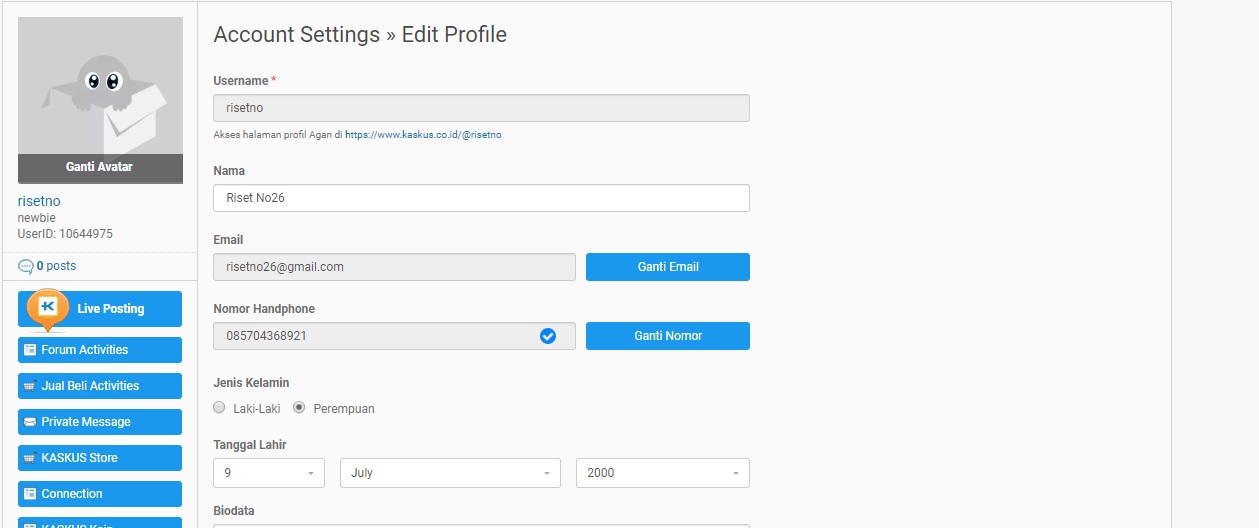Click the verified checkmark in phone field
Viewport: 1259px width, 528px height.
tap(548, 336)
